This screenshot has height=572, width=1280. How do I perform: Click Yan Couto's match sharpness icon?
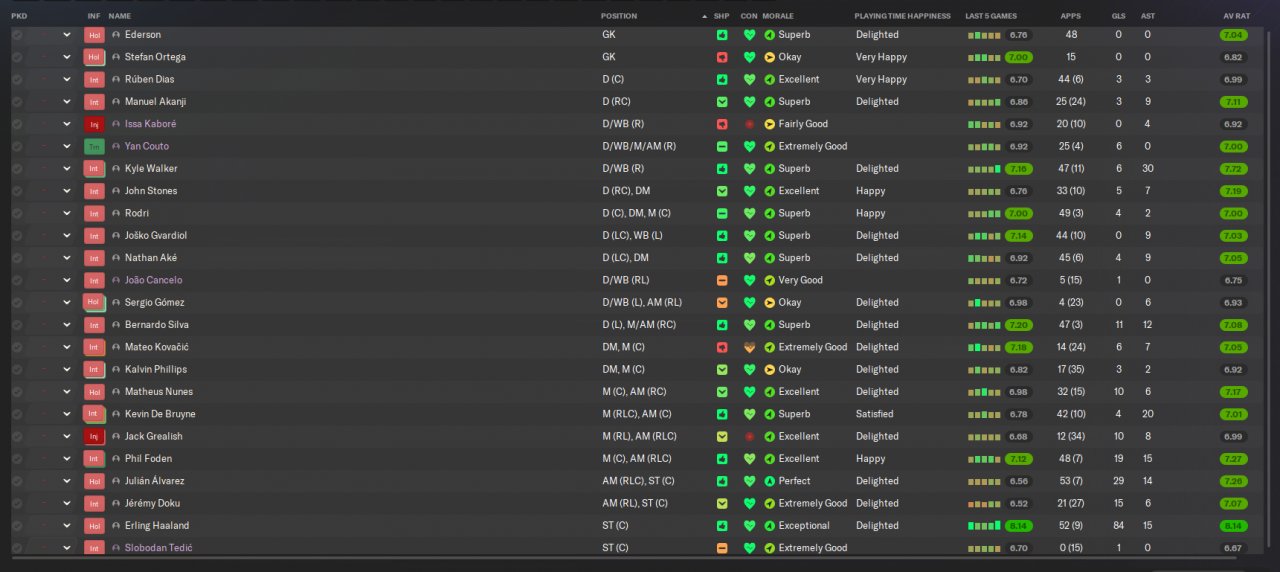tap(722, 146)
